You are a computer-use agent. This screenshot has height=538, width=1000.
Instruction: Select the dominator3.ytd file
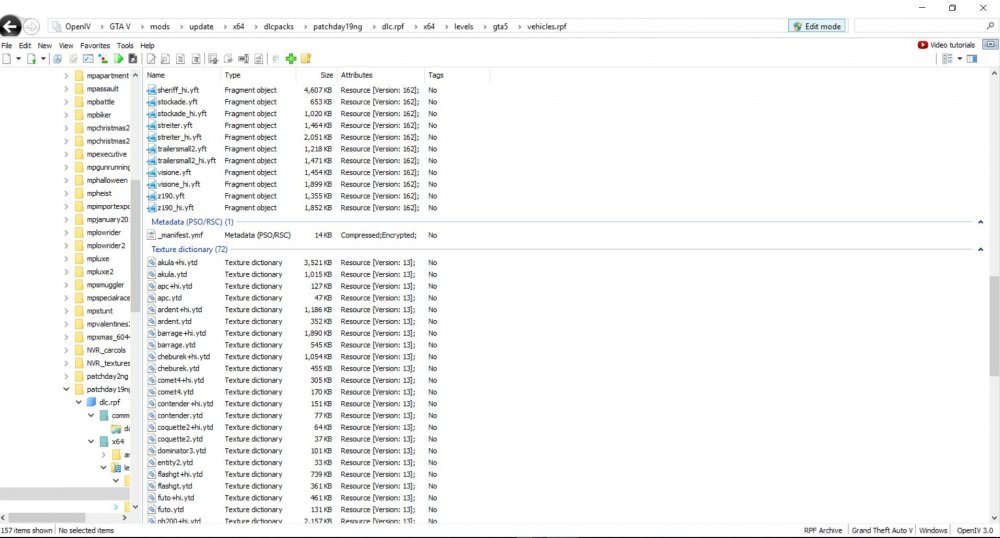coord(182,451)
